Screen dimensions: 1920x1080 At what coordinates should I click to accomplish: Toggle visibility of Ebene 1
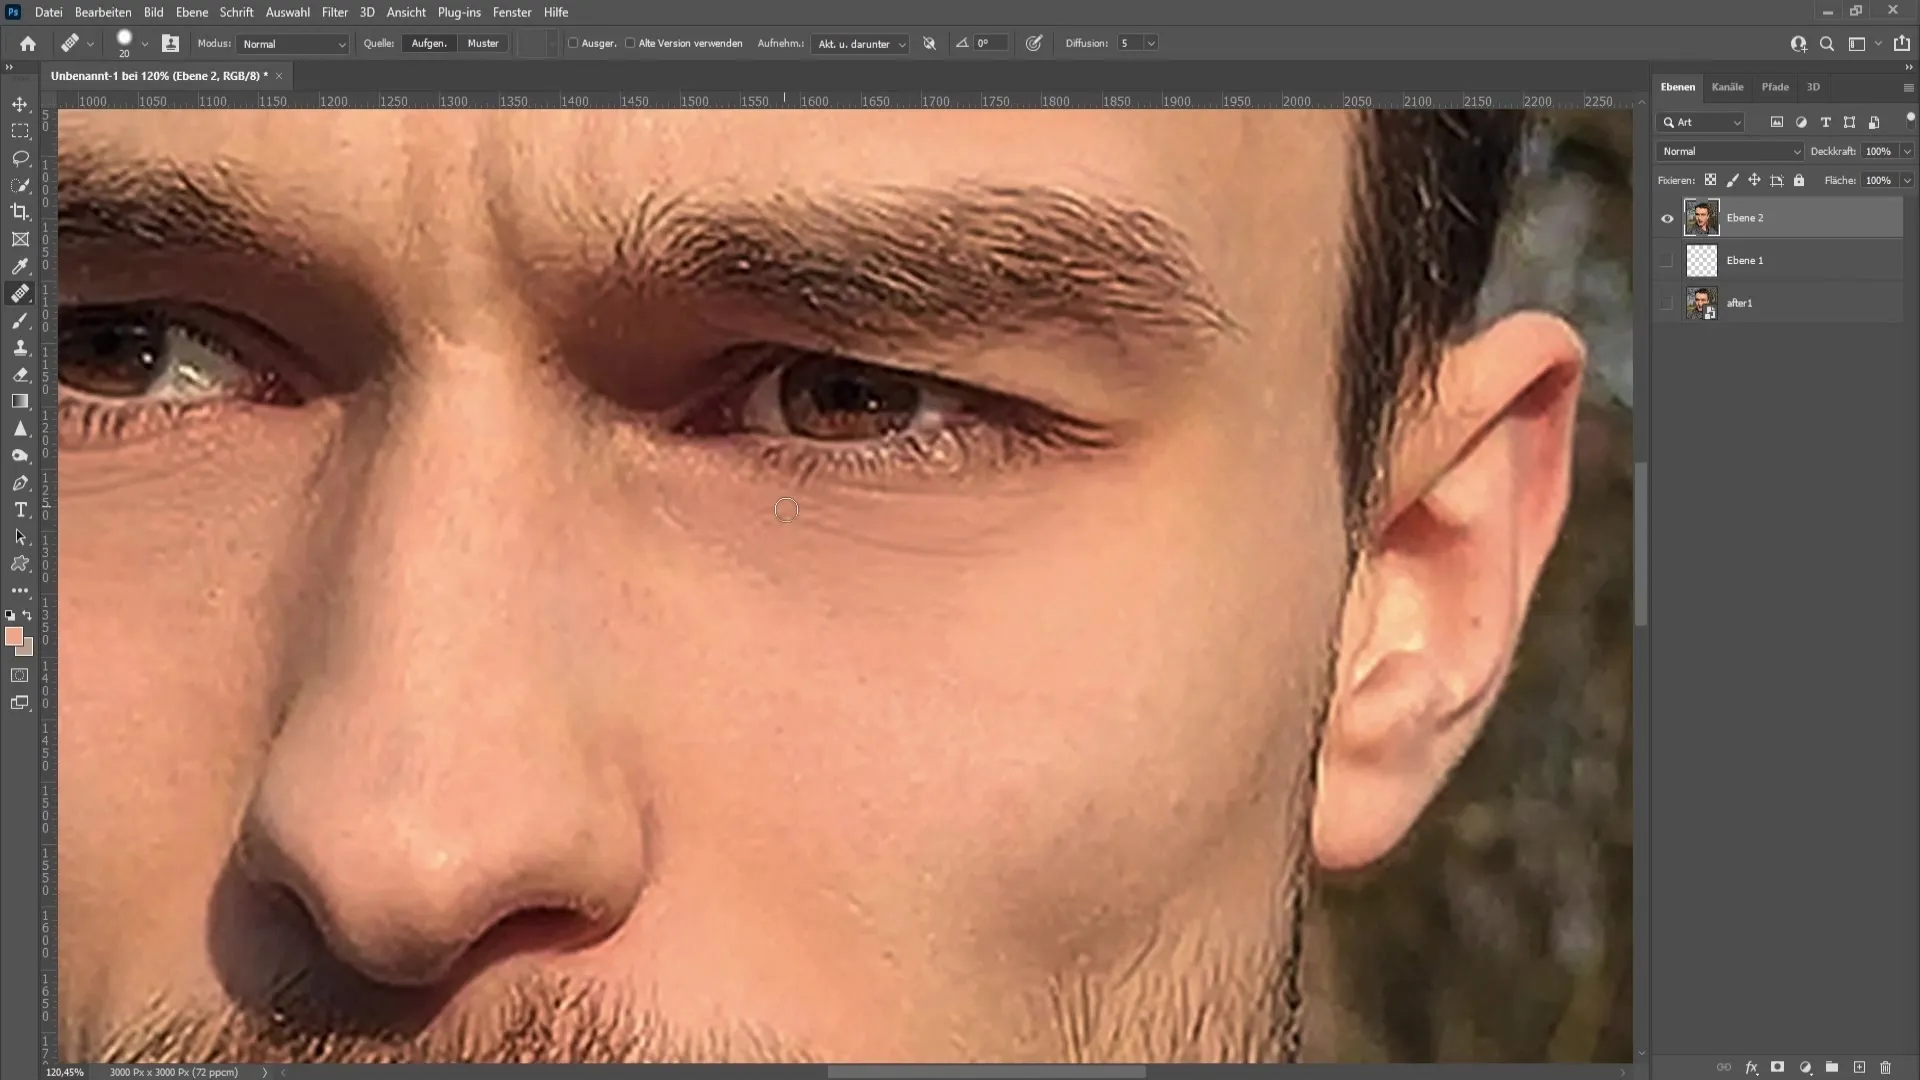pos(1668,260)
